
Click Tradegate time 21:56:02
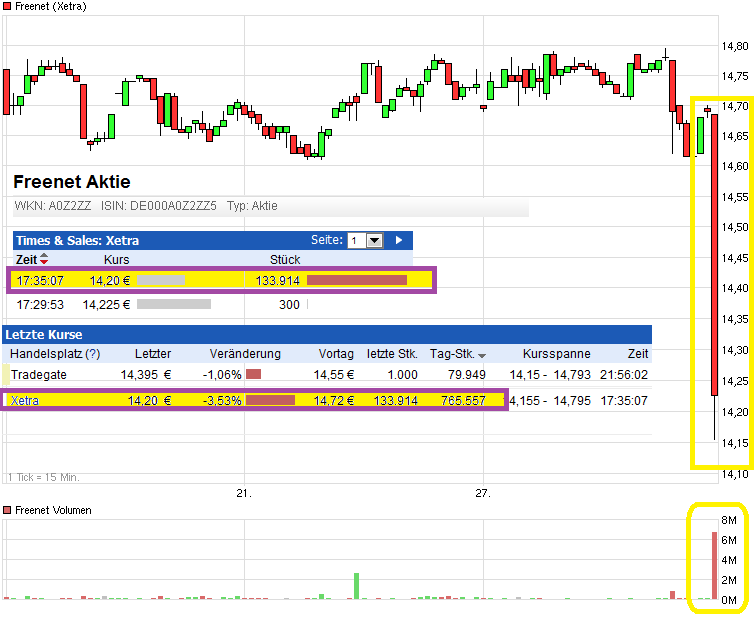point(624,375)
